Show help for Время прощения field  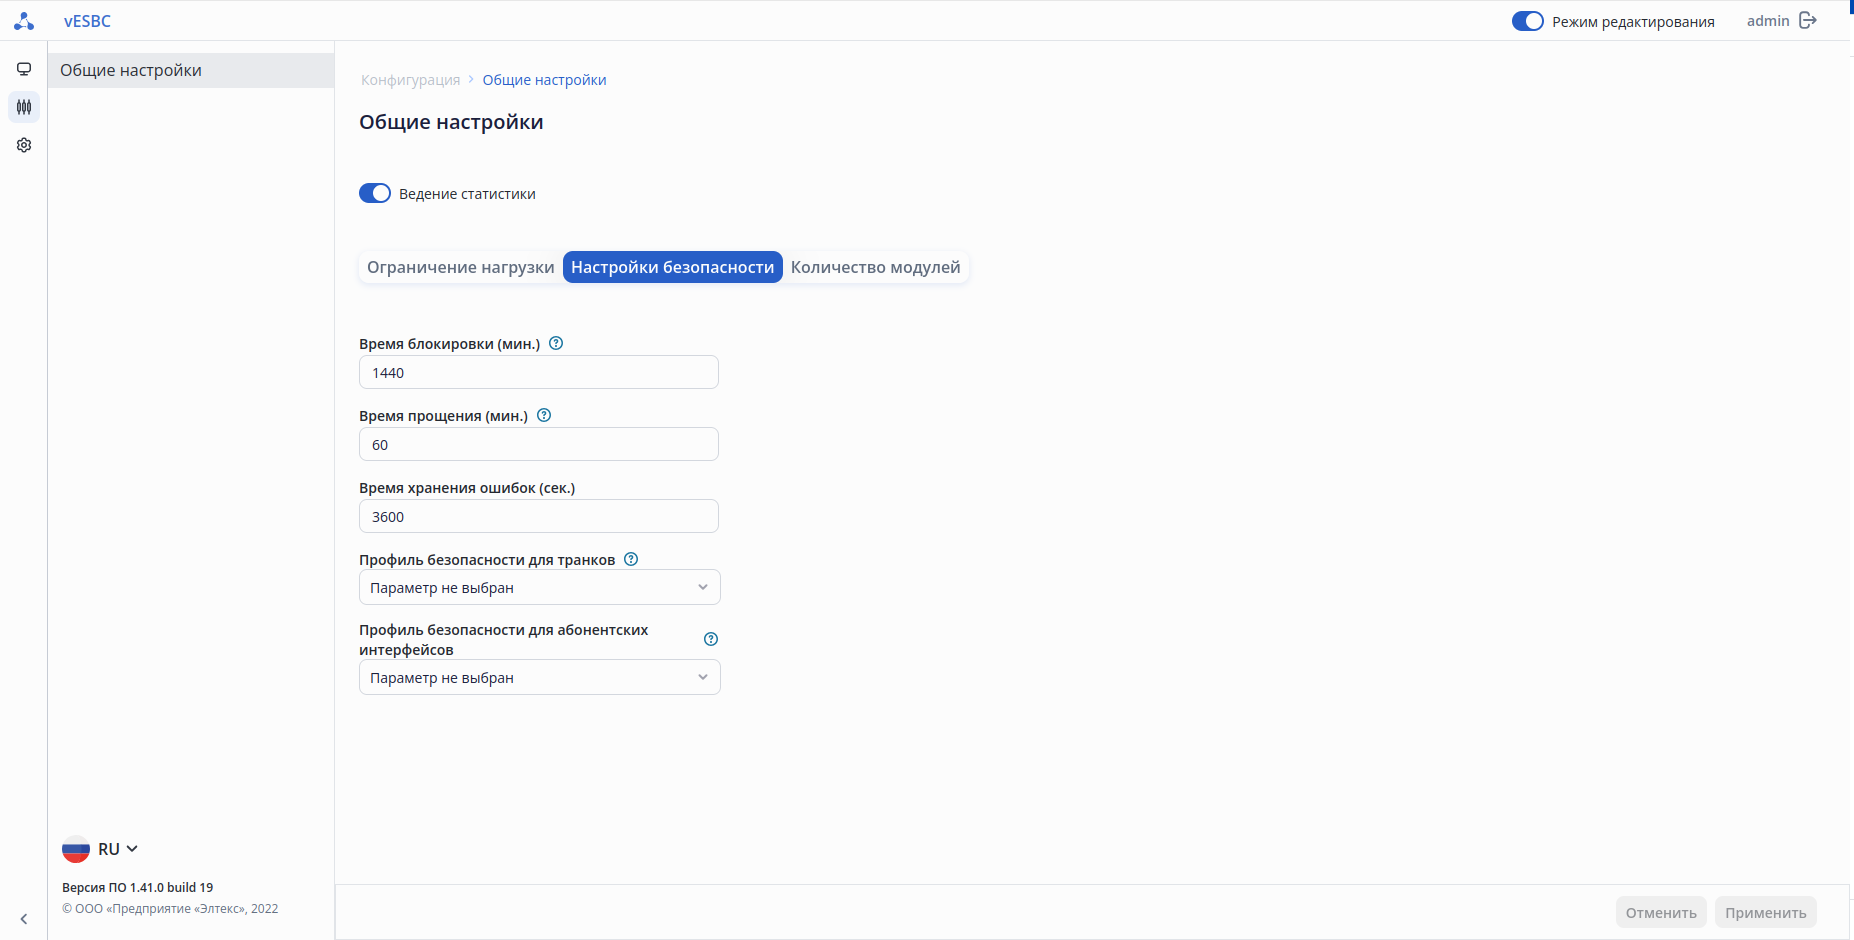[544, 415]
